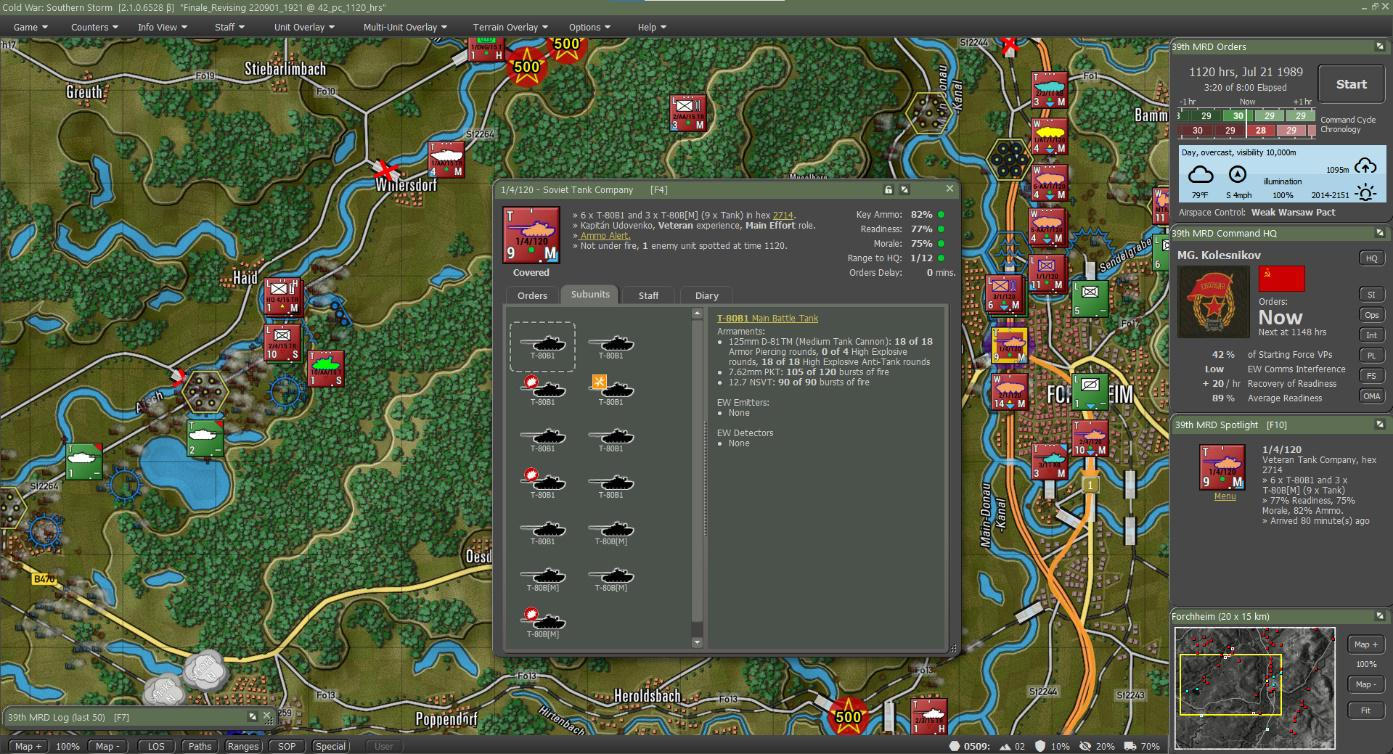Viewport: 1393px width, 754px height.
Task: Select the HQ unit counter near Haid
Action: tap(282, 296)
